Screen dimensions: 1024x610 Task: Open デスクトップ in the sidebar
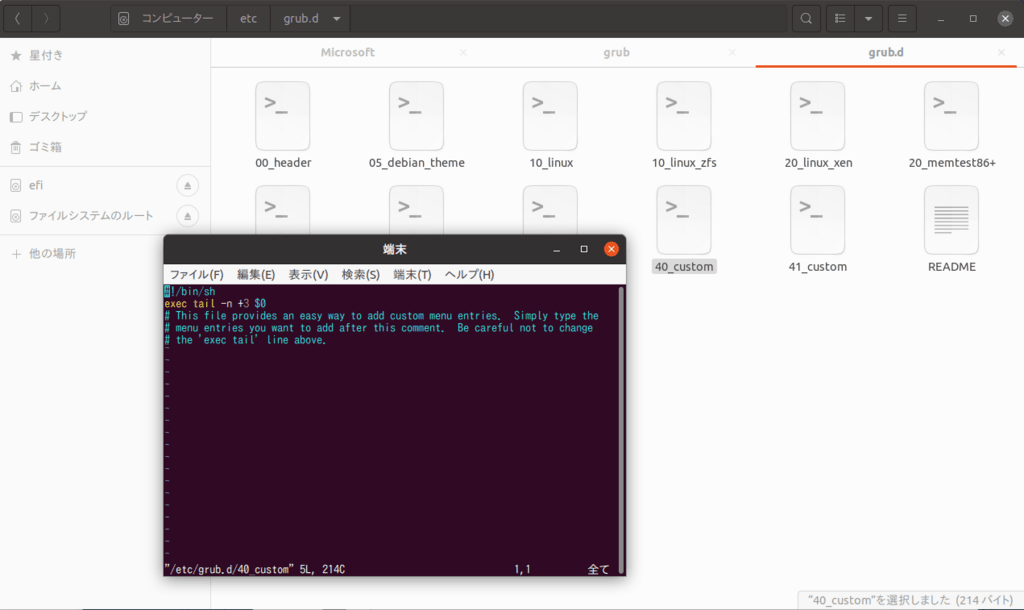104,116
